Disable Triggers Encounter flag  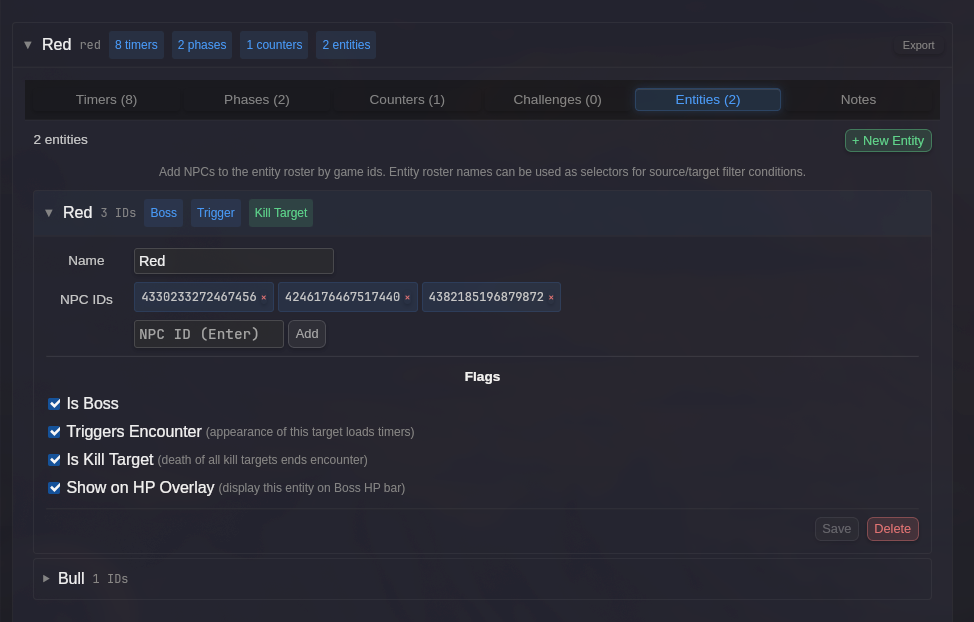click(55, 432)
